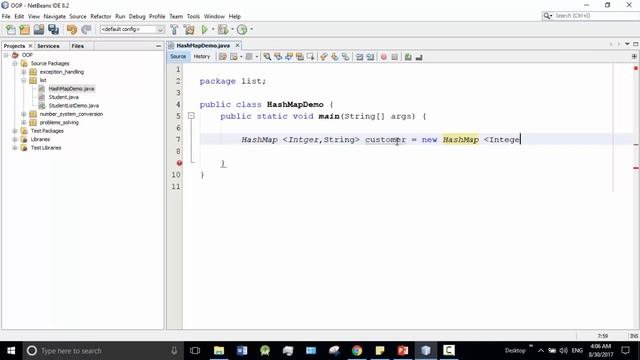Open the Profile Project dropdown arrow
640x360 pixels.
(251, 29)
